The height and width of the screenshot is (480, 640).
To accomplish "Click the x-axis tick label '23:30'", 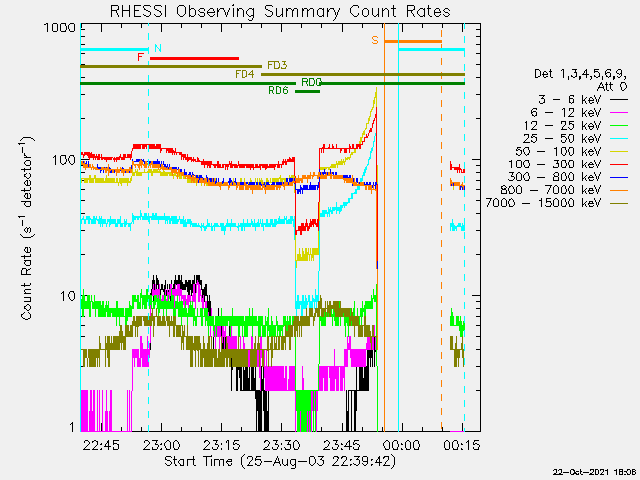I will [x=282, y=445].
